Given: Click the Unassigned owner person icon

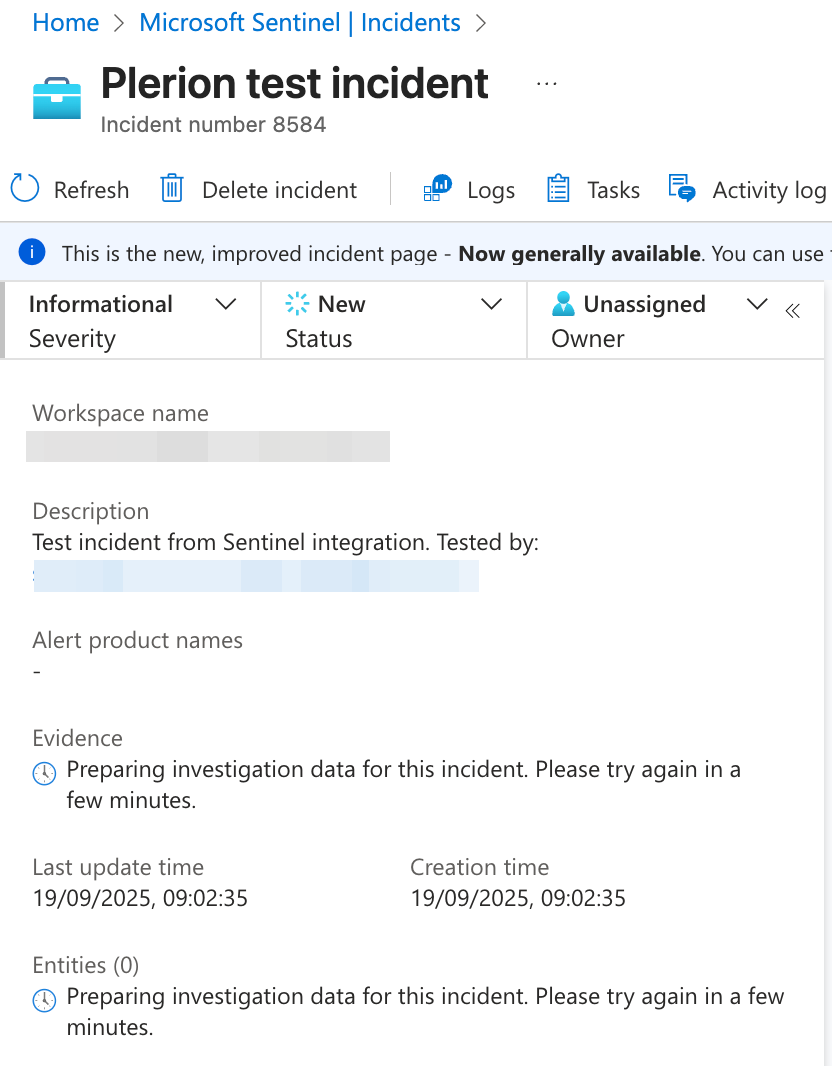Looking at the screenshot, I should pos(563,303).
